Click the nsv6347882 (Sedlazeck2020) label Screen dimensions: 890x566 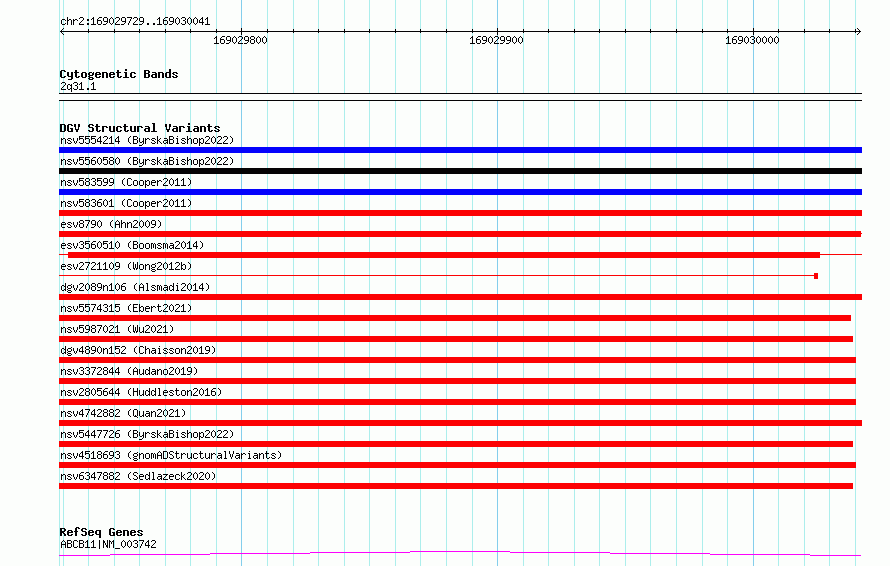[138, 476]
